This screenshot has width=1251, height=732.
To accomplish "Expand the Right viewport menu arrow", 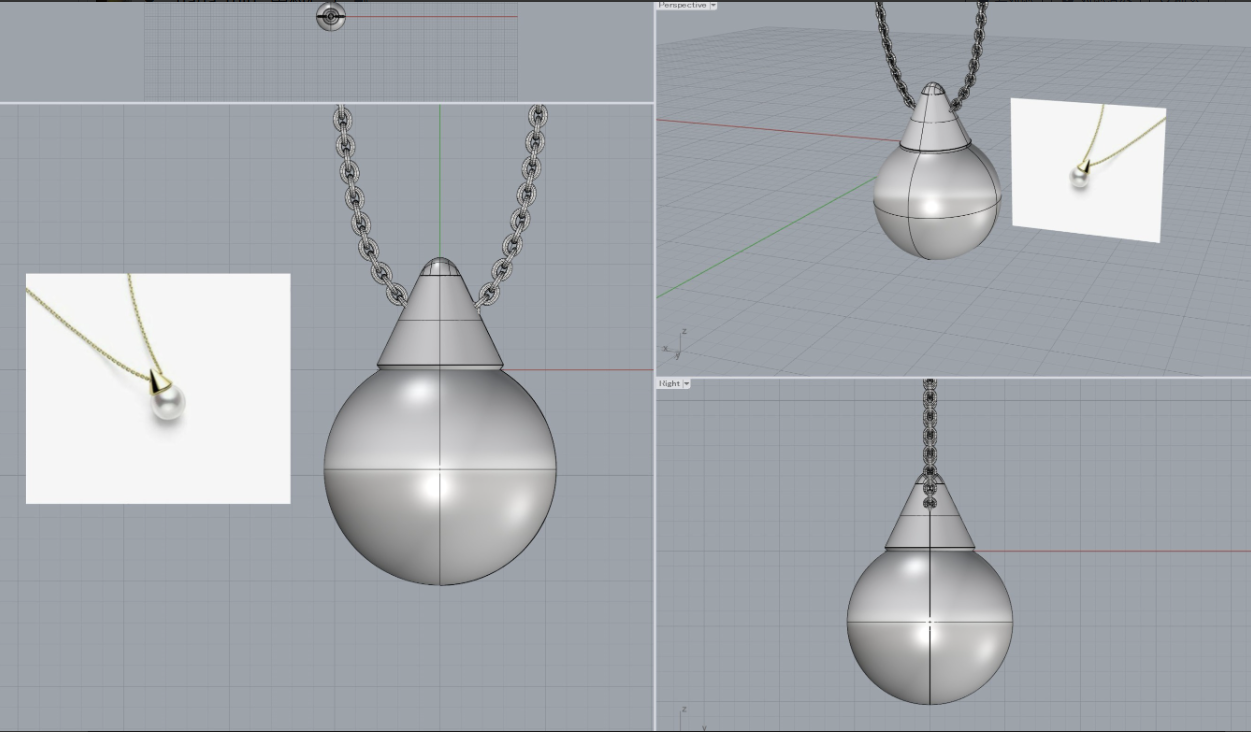I will point(686,383).
